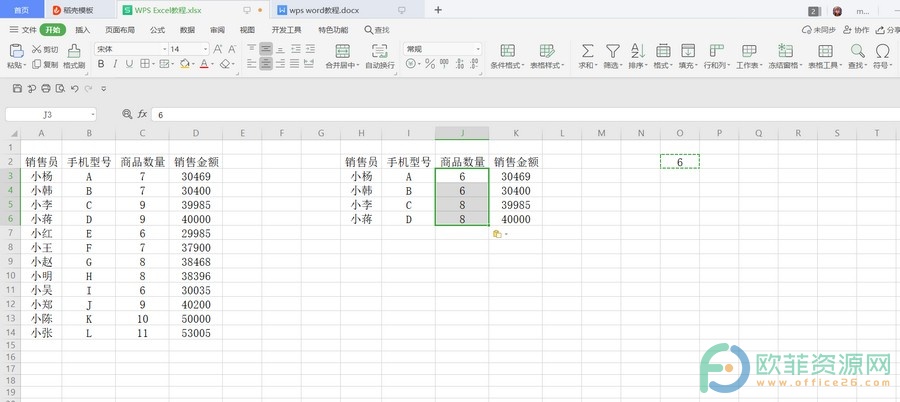Click the Print icon in quick access toolbar
Viewport: 900px width, 402px height.
click(46, 88)
